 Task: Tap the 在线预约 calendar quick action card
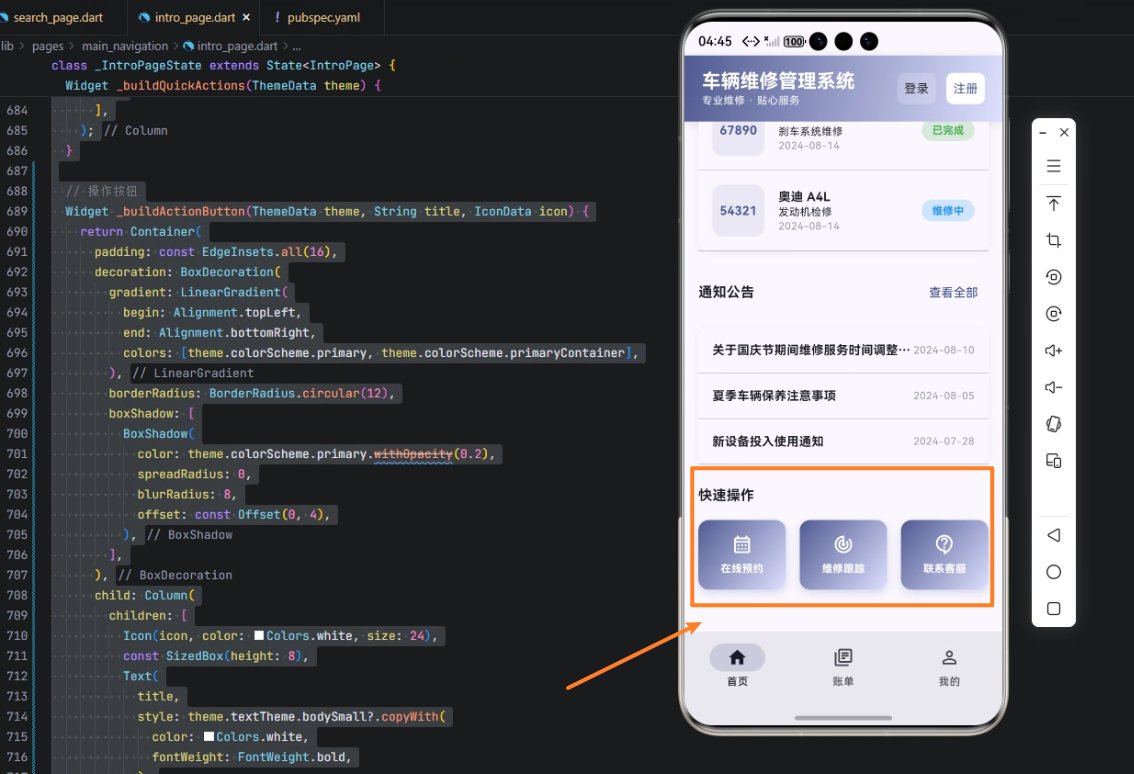[x=742, y=554]
